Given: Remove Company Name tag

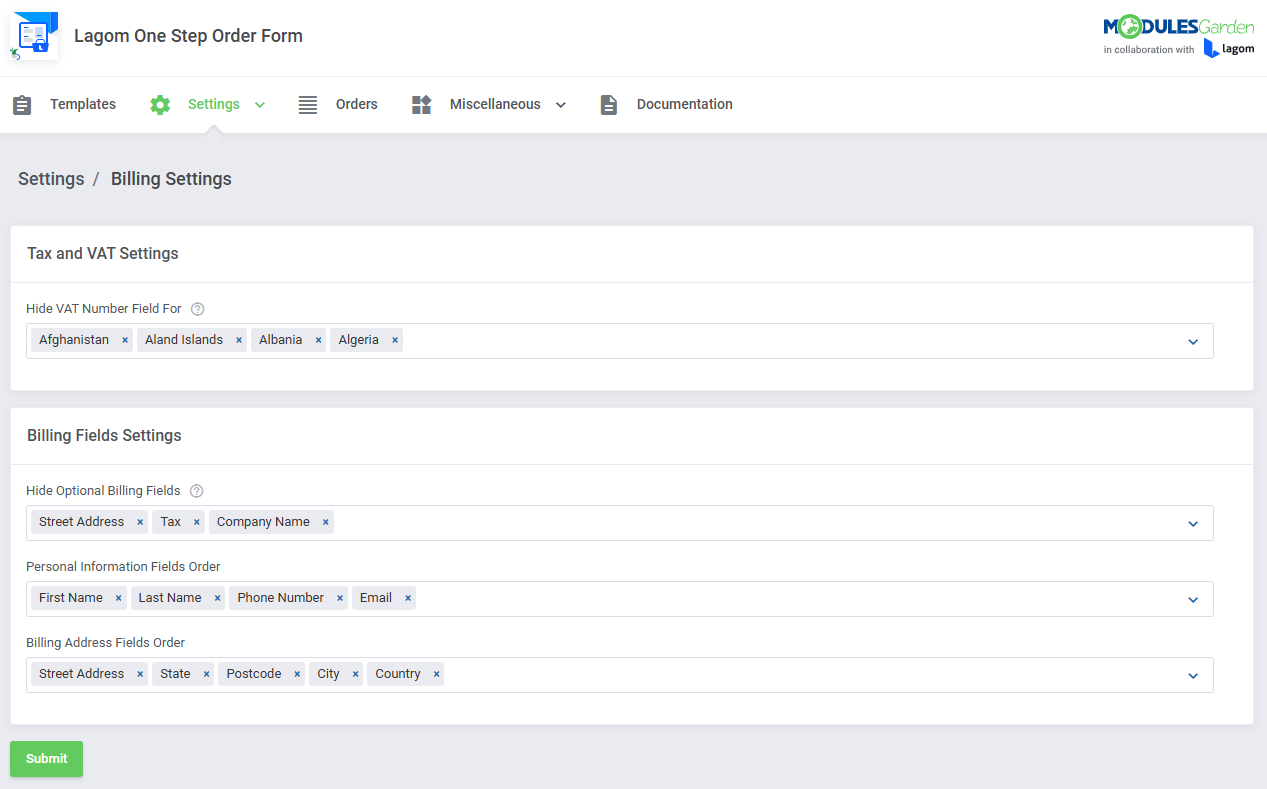Looking at the screenshot, I should pos(326,522).
